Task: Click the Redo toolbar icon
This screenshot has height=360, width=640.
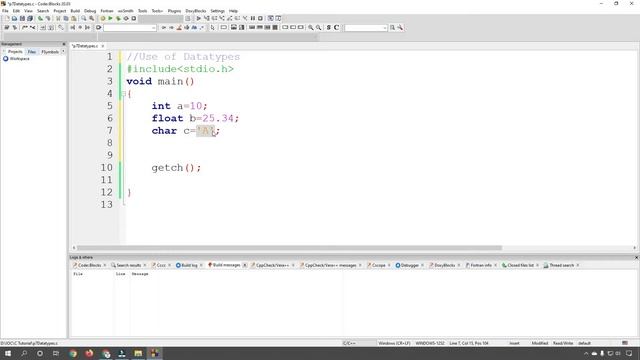Action: point(48,18)
